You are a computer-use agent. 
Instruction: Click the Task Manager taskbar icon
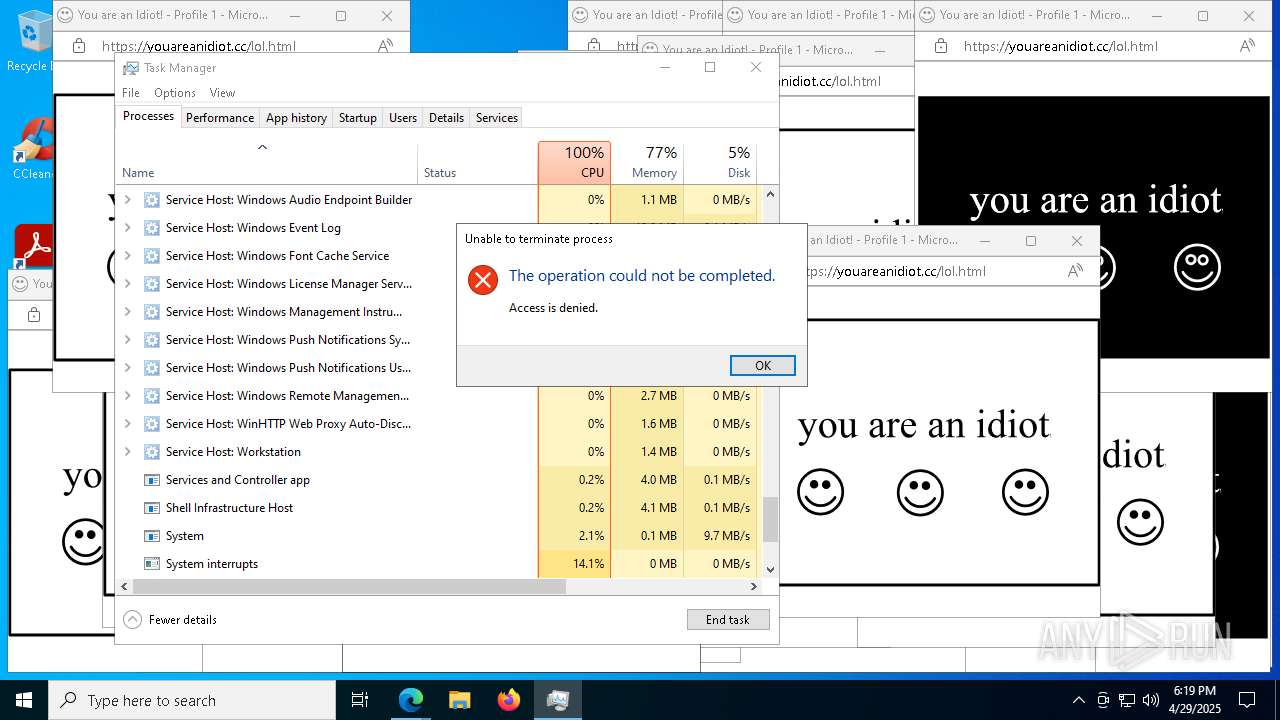557,700
